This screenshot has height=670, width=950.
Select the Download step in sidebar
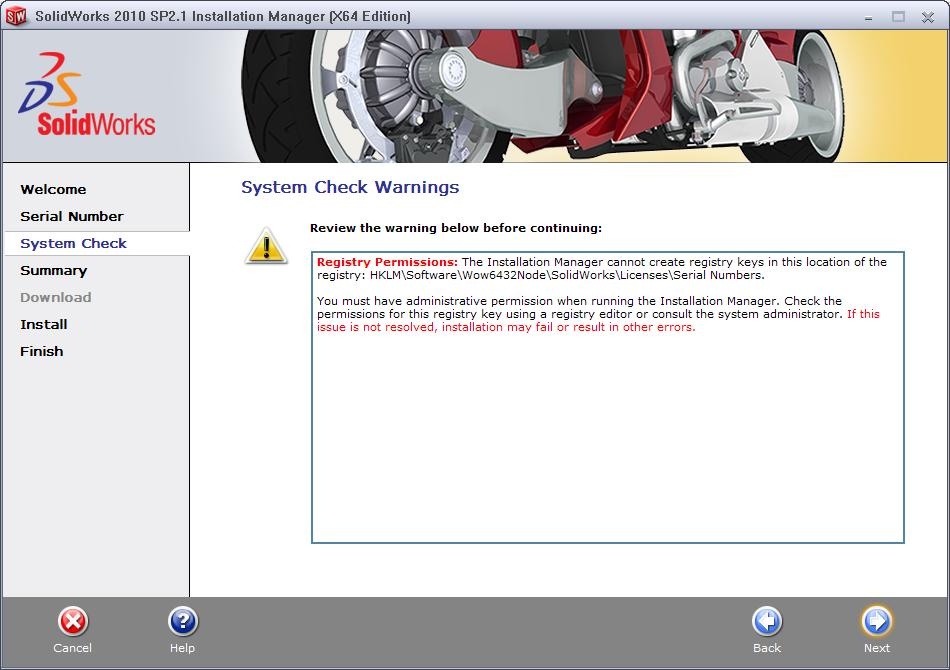tap(56, 297)
